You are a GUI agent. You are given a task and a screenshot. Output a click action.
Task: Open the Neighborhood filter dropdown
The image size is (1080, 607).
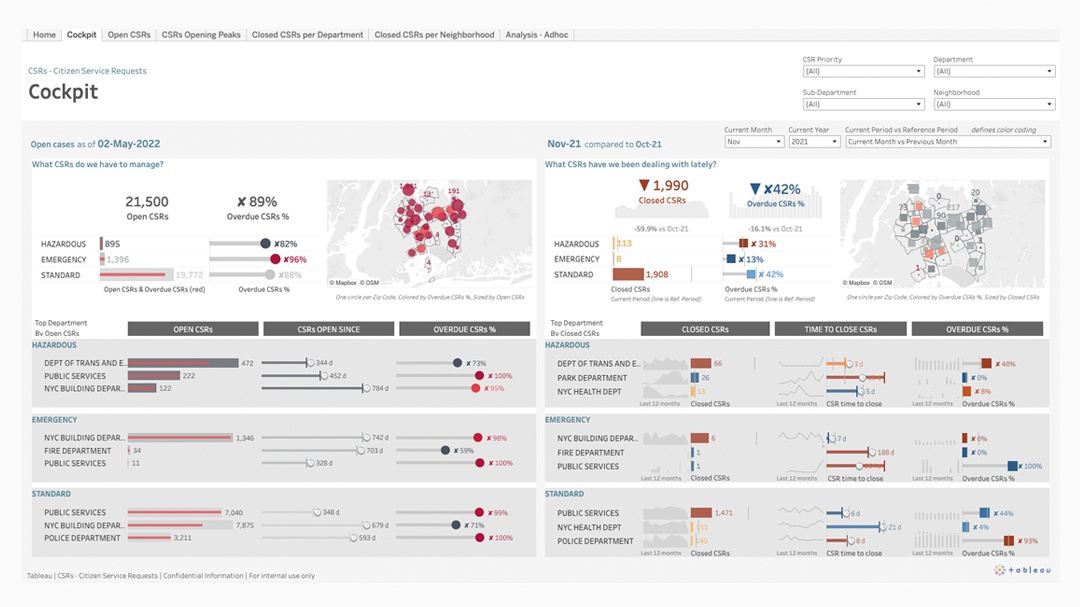tap(994, 104)
